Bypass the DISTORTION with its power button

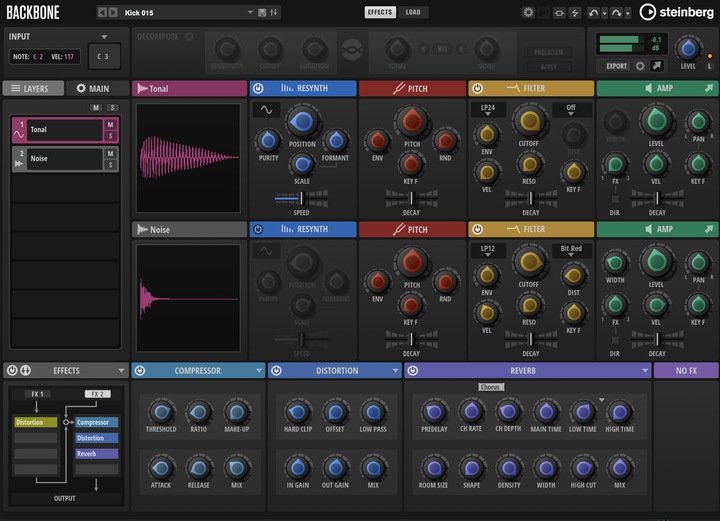(x=276, y=370)
